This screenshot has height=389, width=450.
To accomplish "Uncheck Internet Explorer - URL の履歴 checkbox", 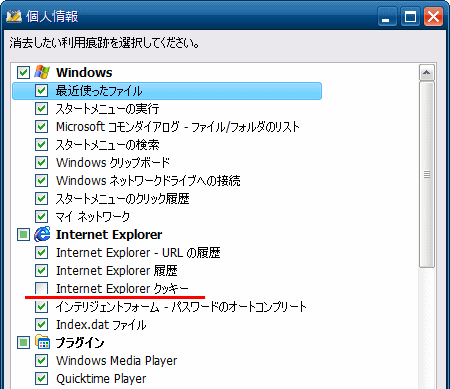I will [41, 252].
